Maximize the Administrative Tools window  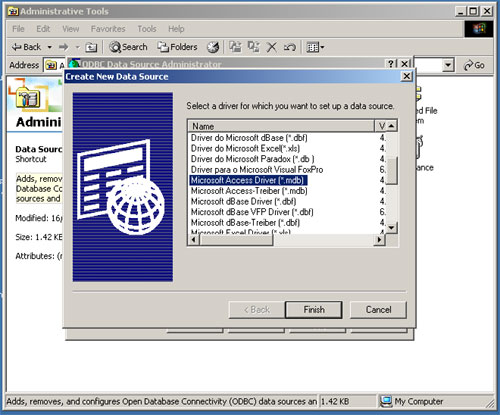[473, 11]
